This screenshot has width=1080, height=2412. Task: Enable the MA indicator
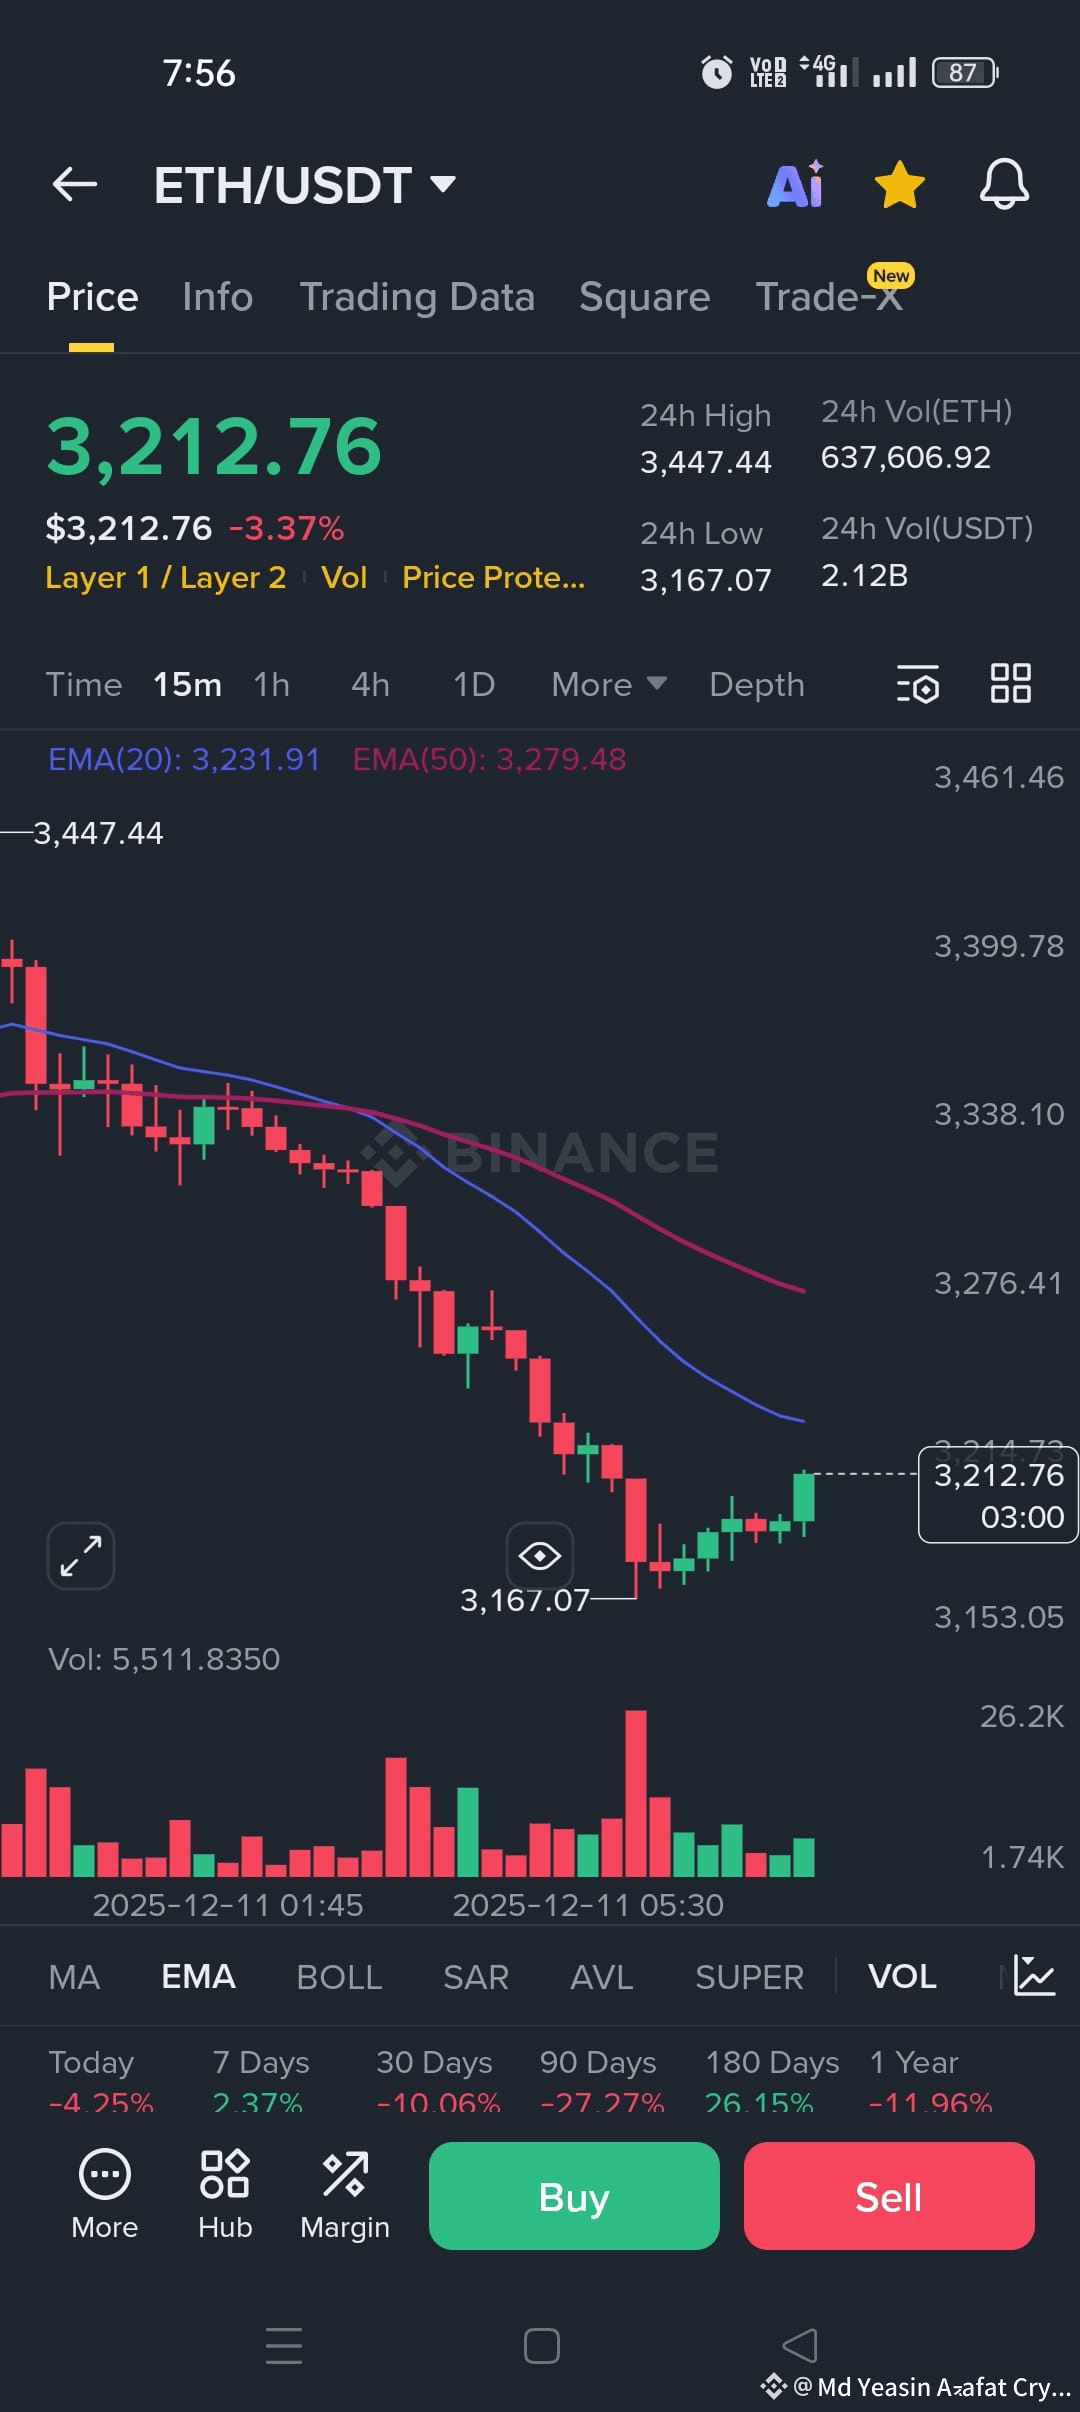point(75,1977)
